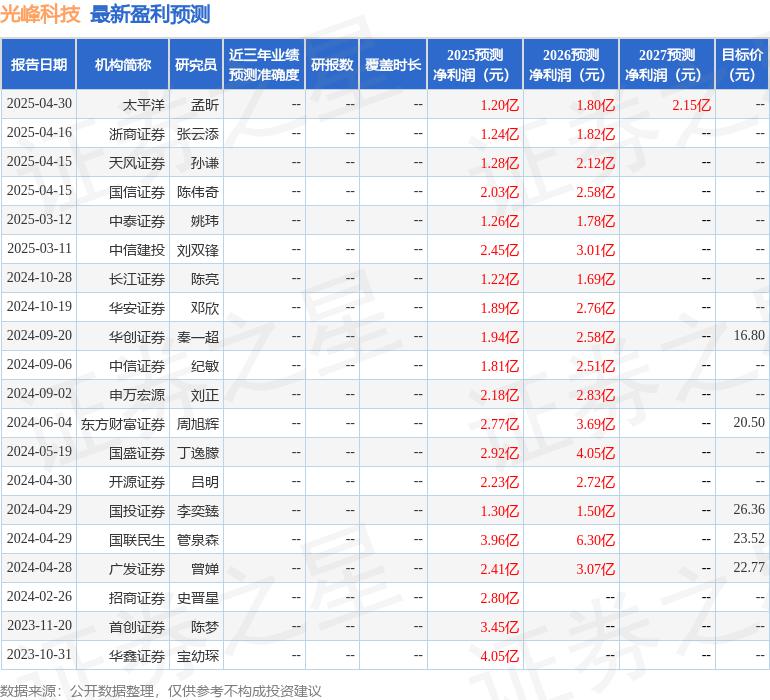Select the 研报数 column header
Viewport: 770px width, 700px height.
point(332,65)
